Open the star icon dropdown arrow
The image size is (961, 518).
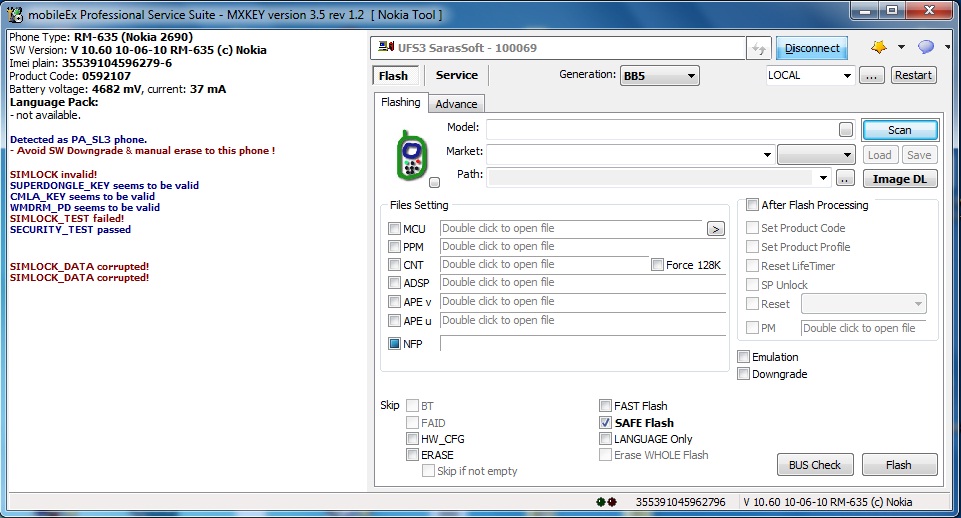click(901, 47)
